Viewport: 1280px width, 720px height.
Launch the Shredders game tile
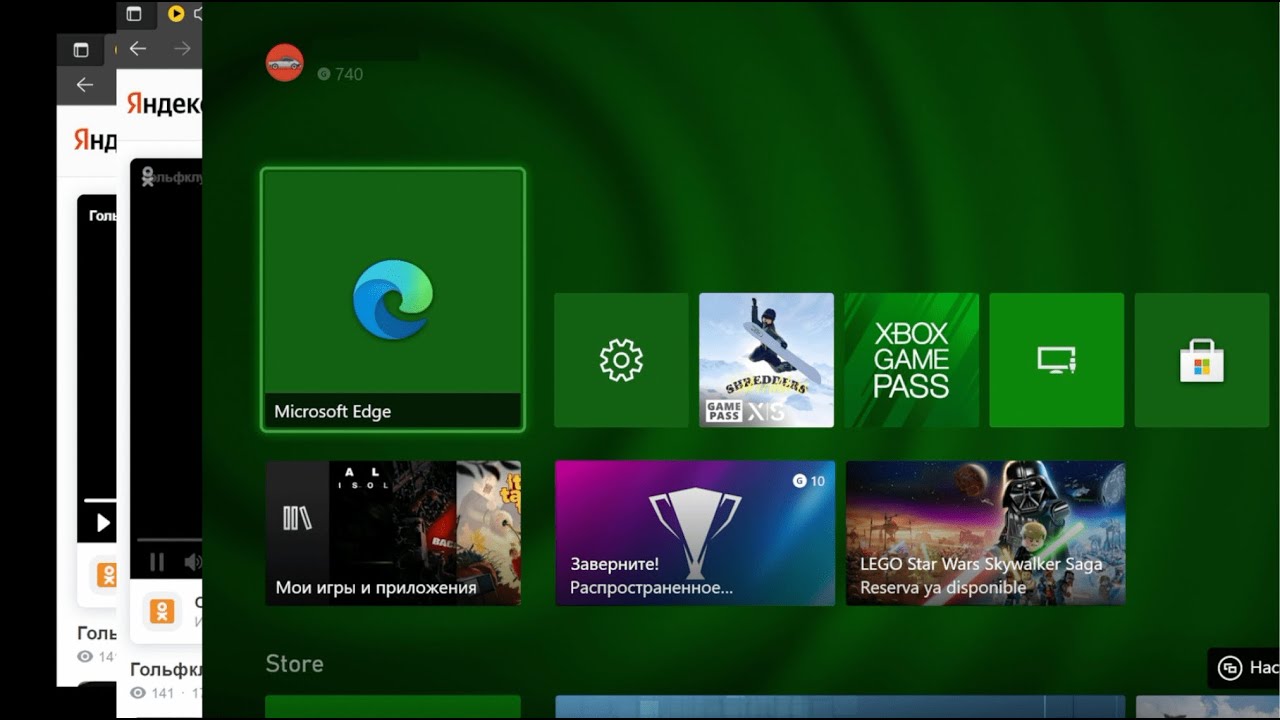(x=766, y=360)
